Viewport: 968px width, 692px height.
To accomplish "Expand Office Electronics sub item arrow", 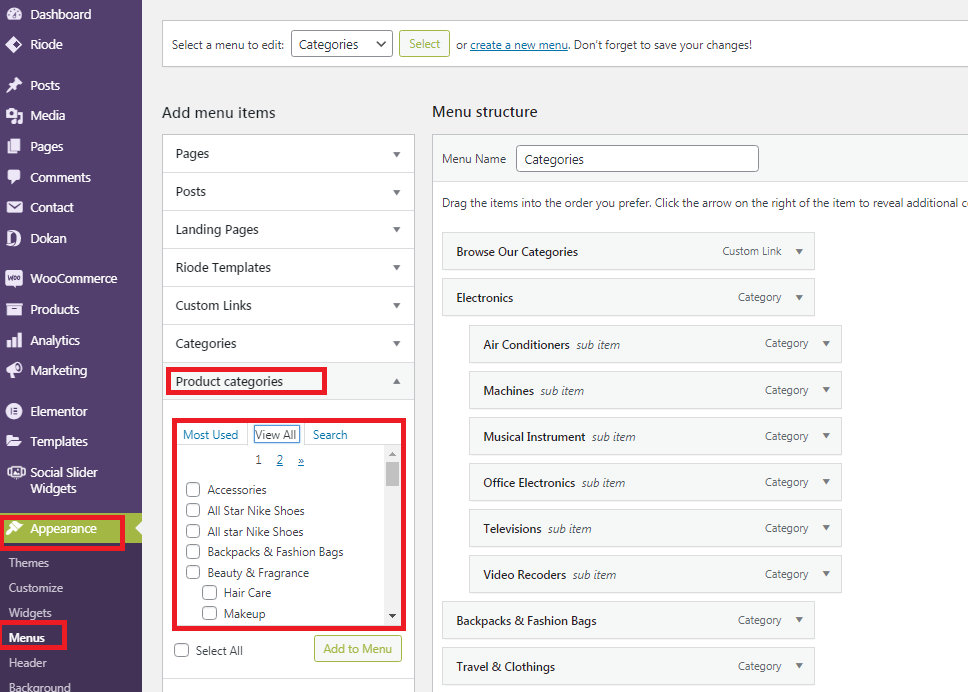I will (x=826, y=482).
